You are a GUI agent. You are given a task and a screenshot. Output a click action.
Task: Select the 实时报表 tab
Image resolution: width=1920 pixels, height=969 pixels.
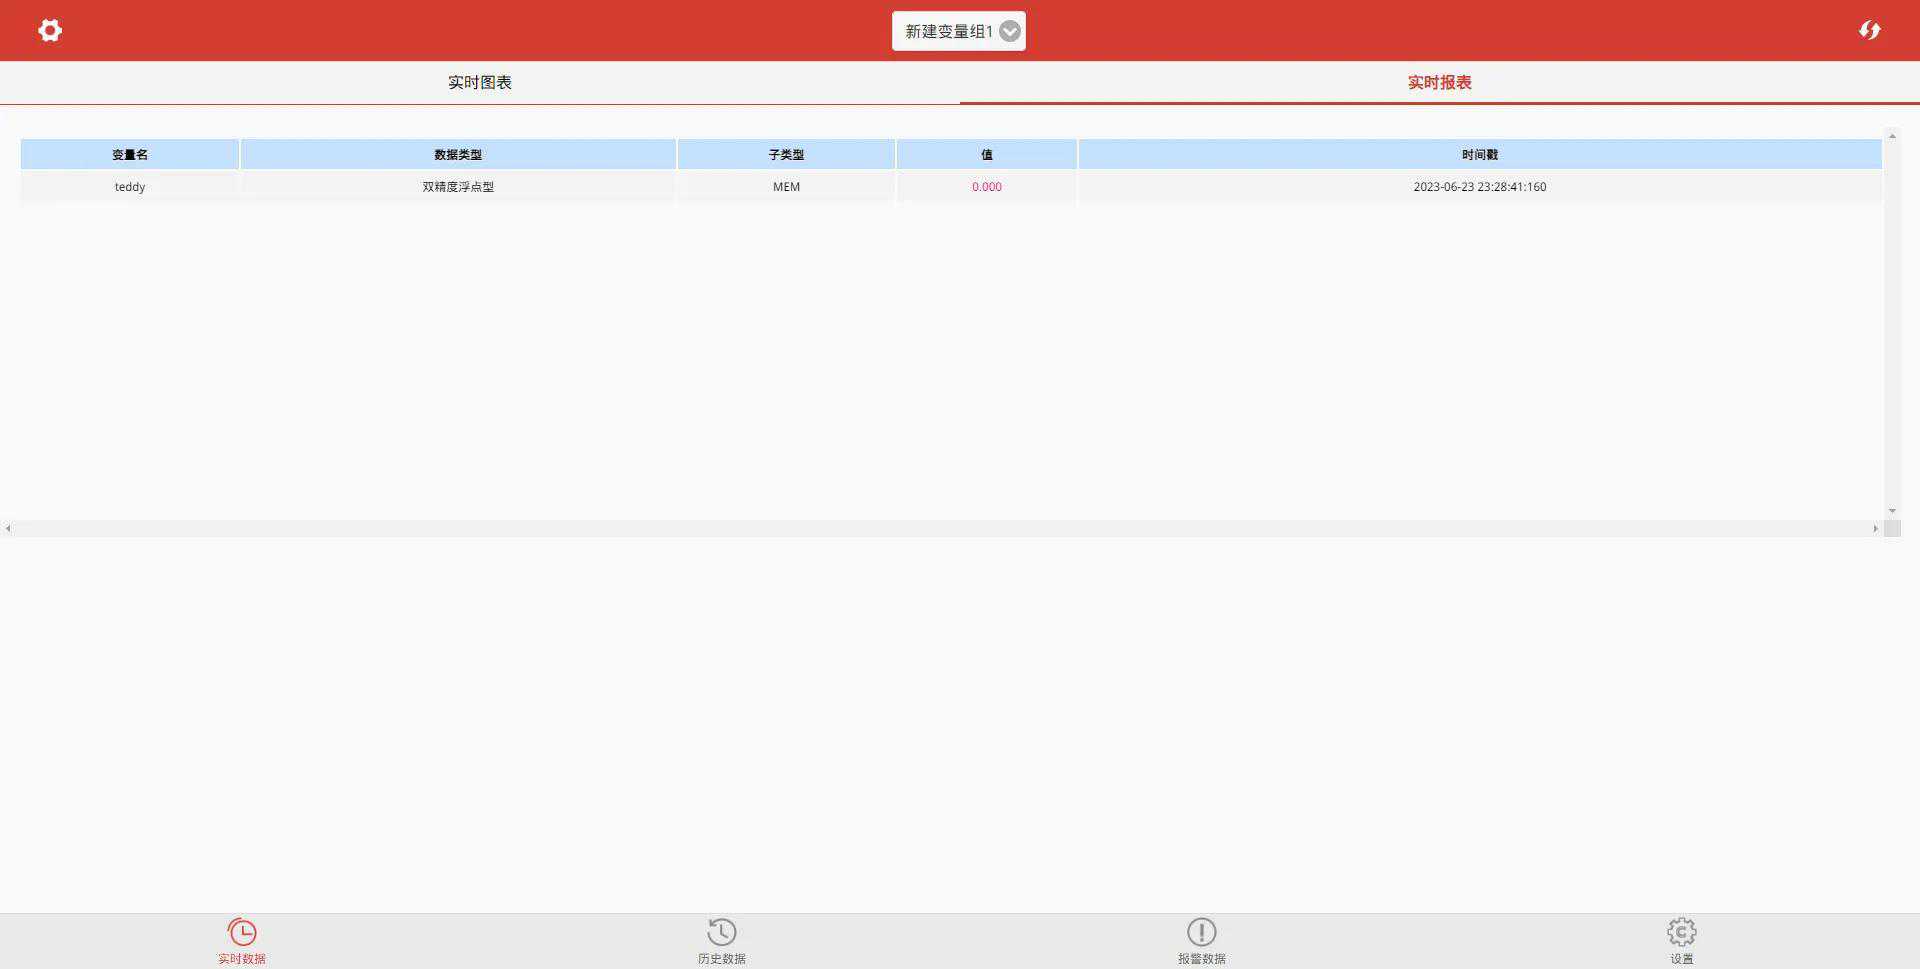1439,83
